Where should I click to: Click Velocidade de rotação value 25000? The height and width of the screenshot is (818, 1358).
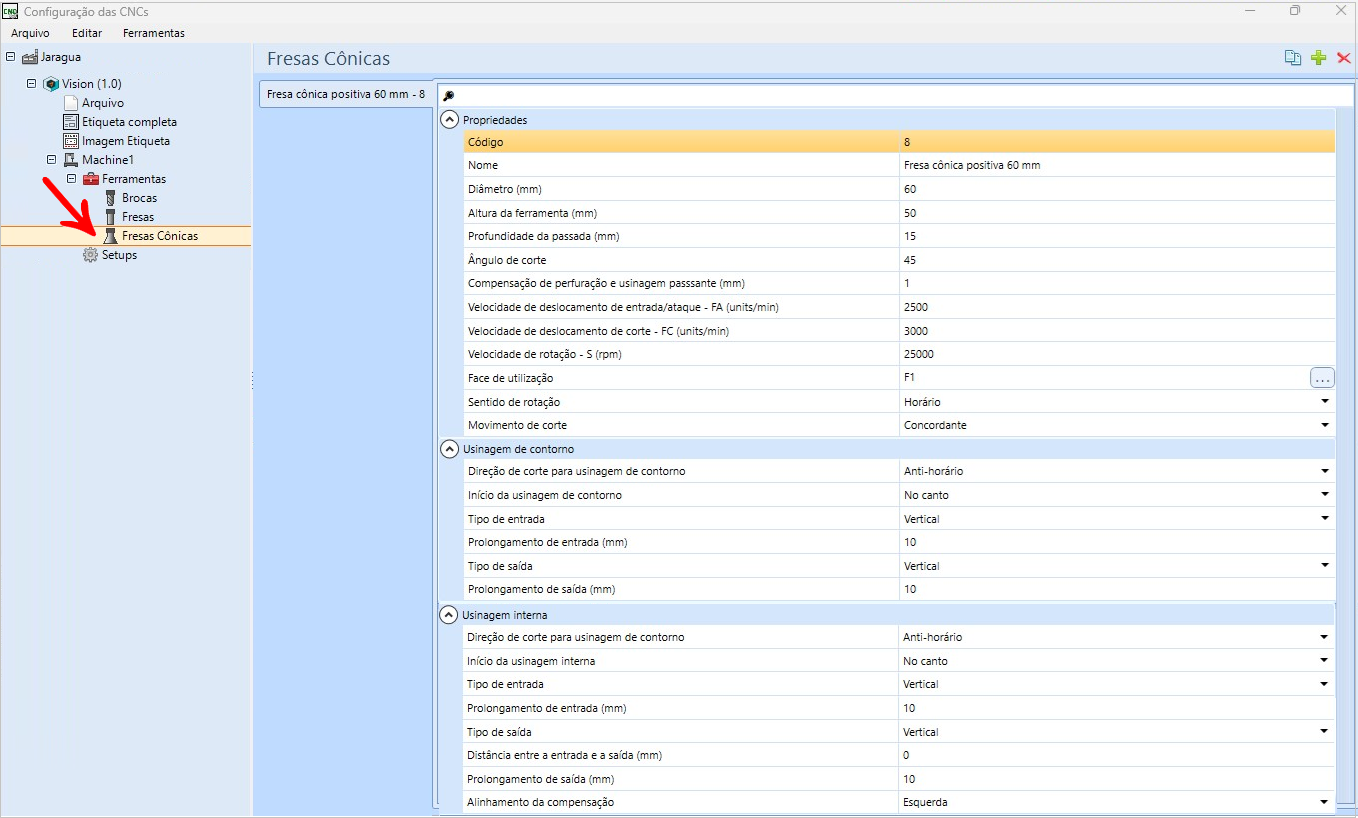(1117, 354)
